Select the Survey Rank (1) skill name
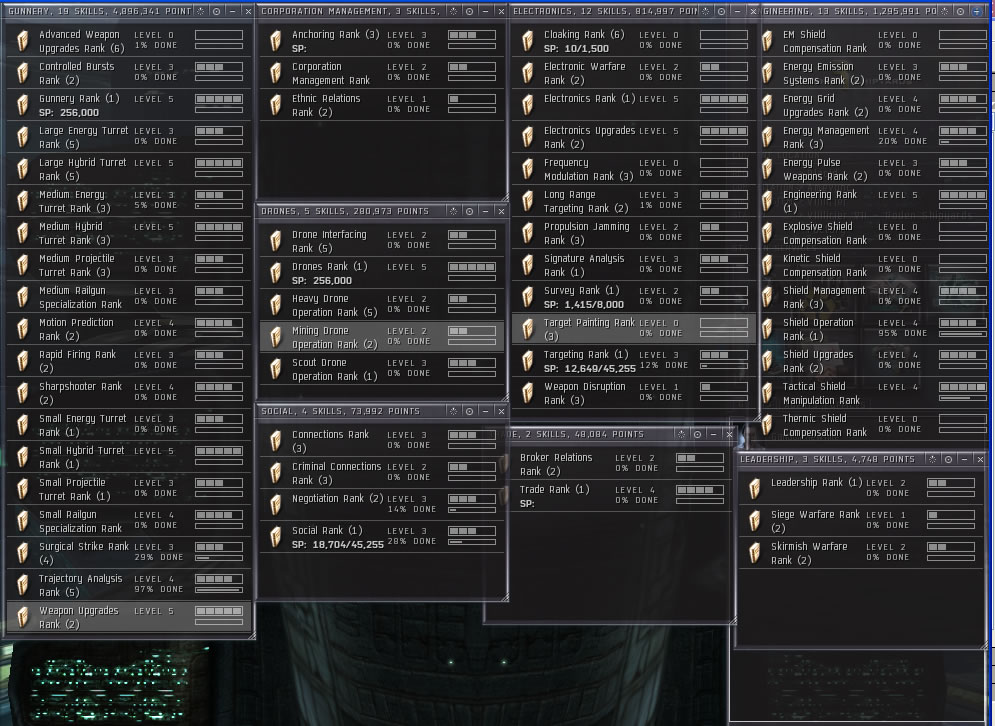The width and height of the screenshot is (995, 726). click(581, 291)
